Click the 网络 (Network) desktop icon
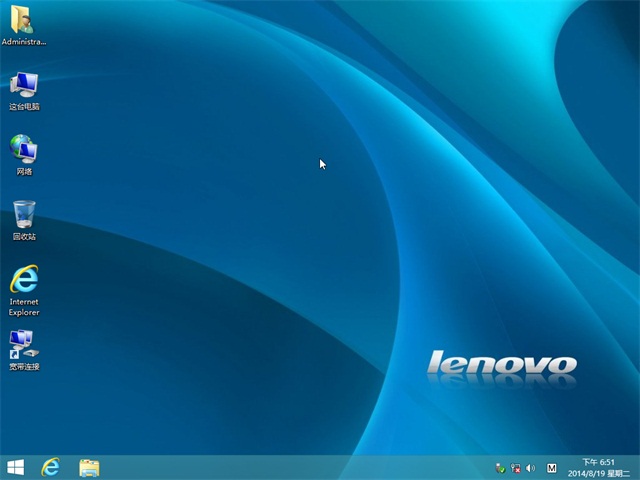The height and width of the screenshot is (480, 640). click(x=24, y=149)
